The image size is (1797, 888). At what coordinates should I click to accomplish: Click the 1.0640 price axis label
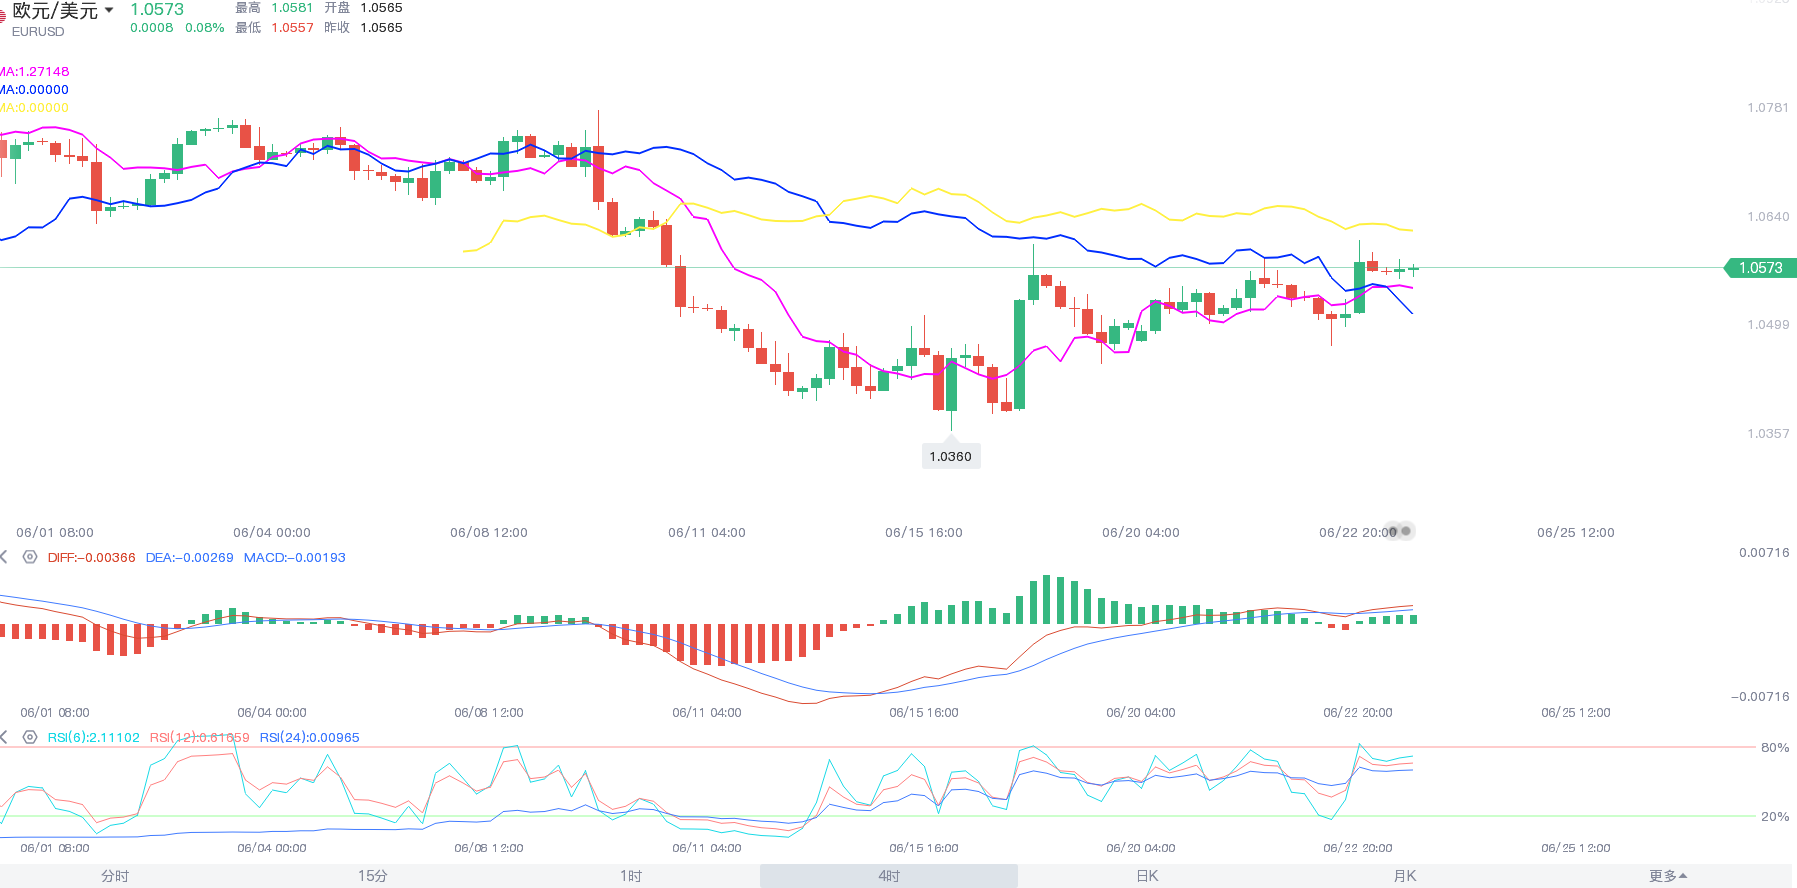[1768, 217]
